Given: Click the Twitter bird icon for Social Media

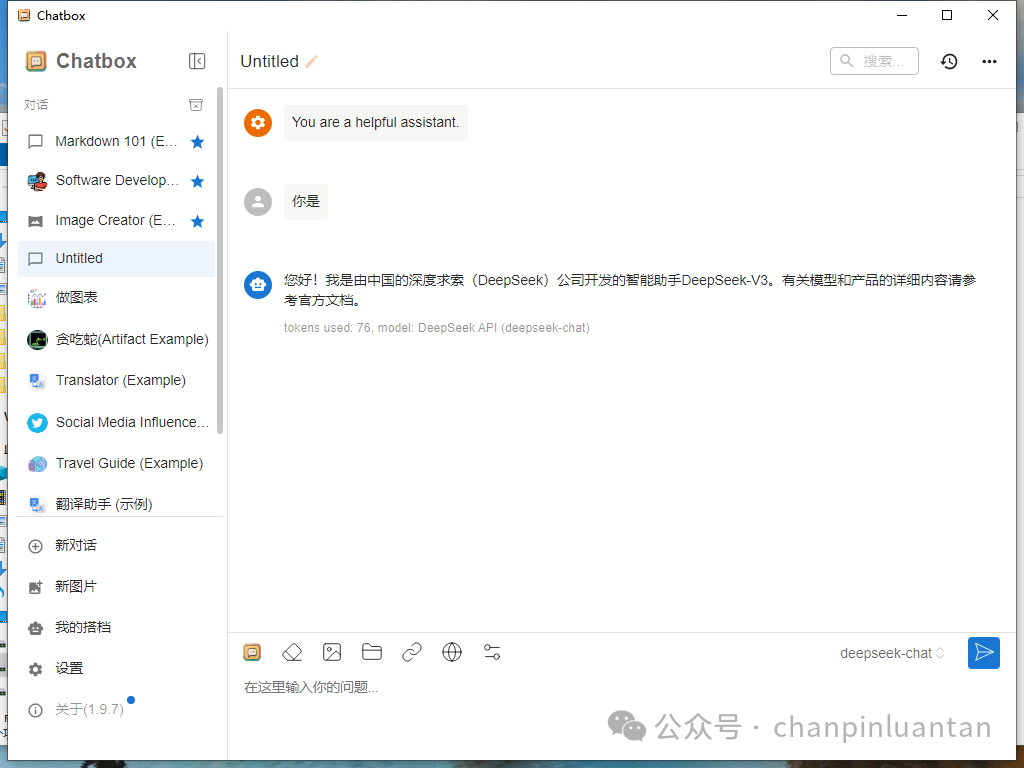Looking at the screenshot, I should point(37,423).
